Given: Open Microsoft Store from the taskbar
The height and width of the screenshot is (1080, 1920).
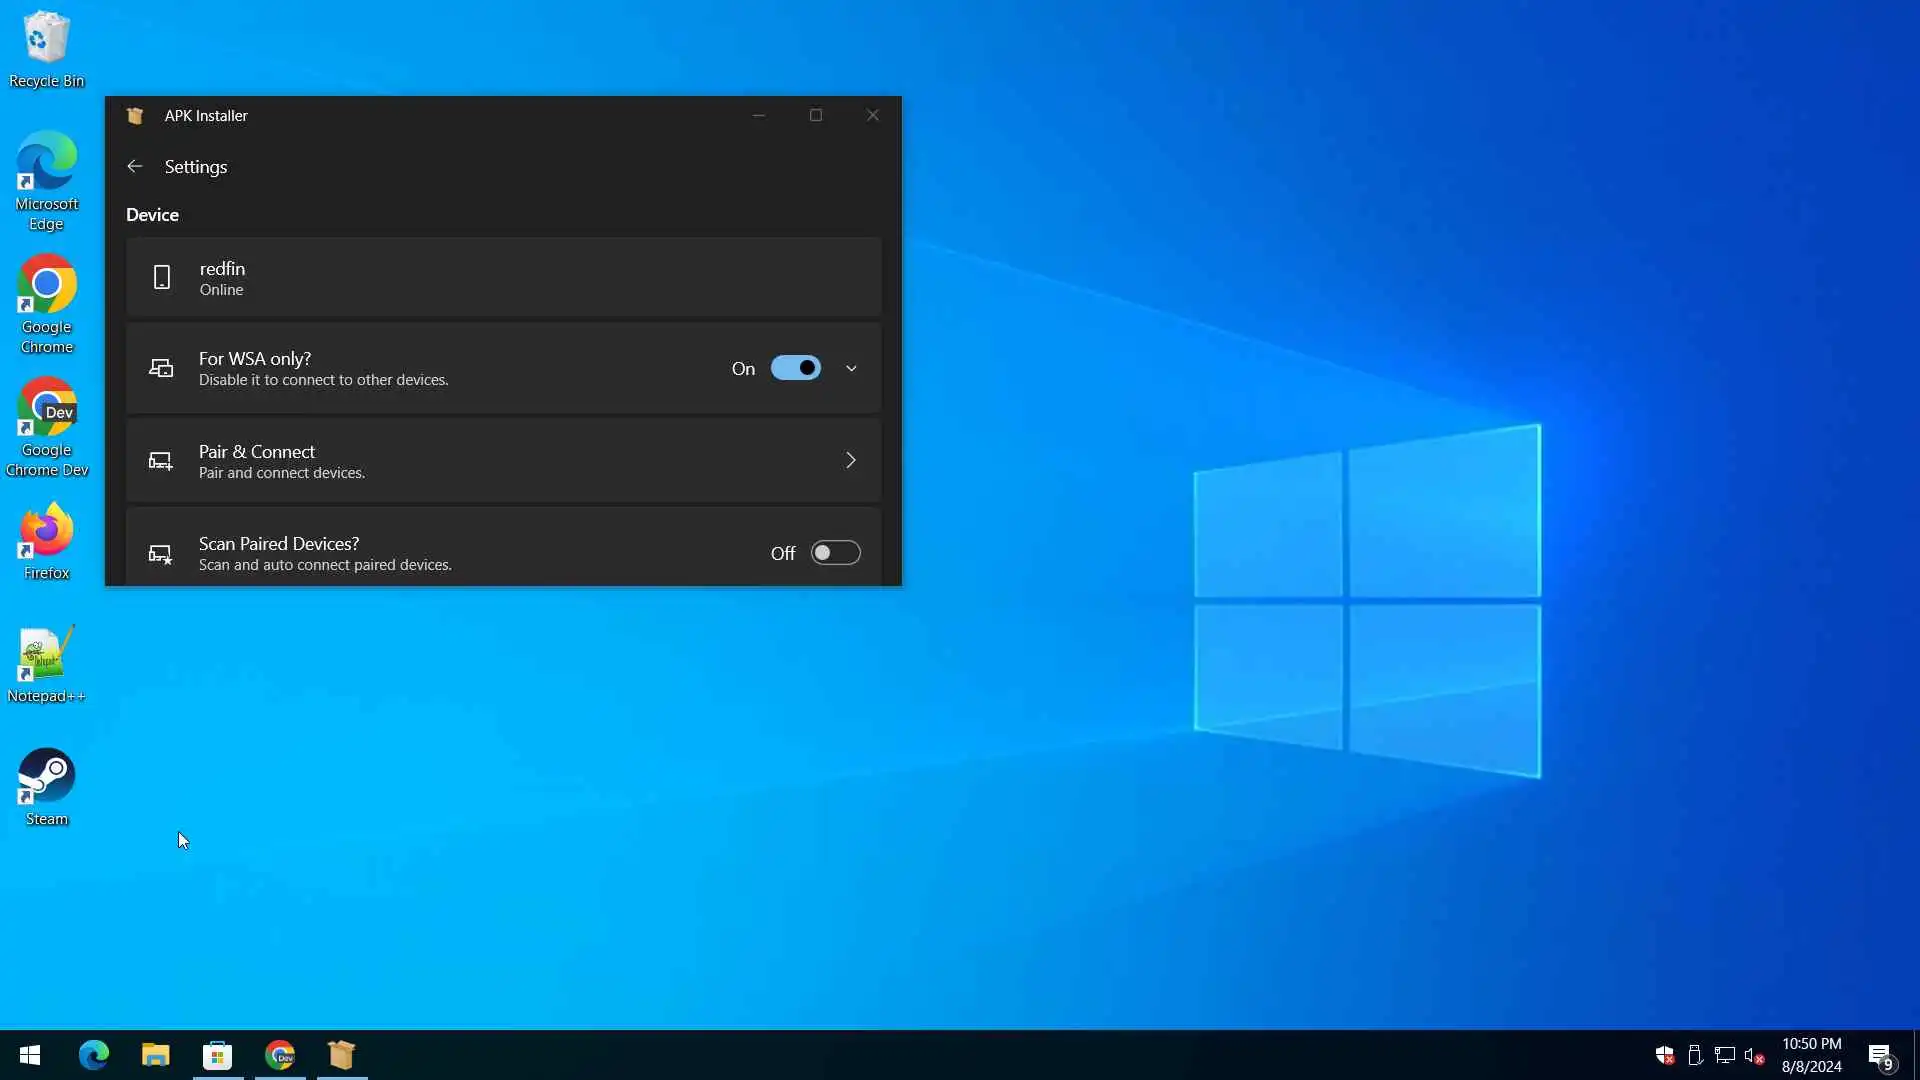Looking at the screenshot, I should click(x=217, y=1055).
